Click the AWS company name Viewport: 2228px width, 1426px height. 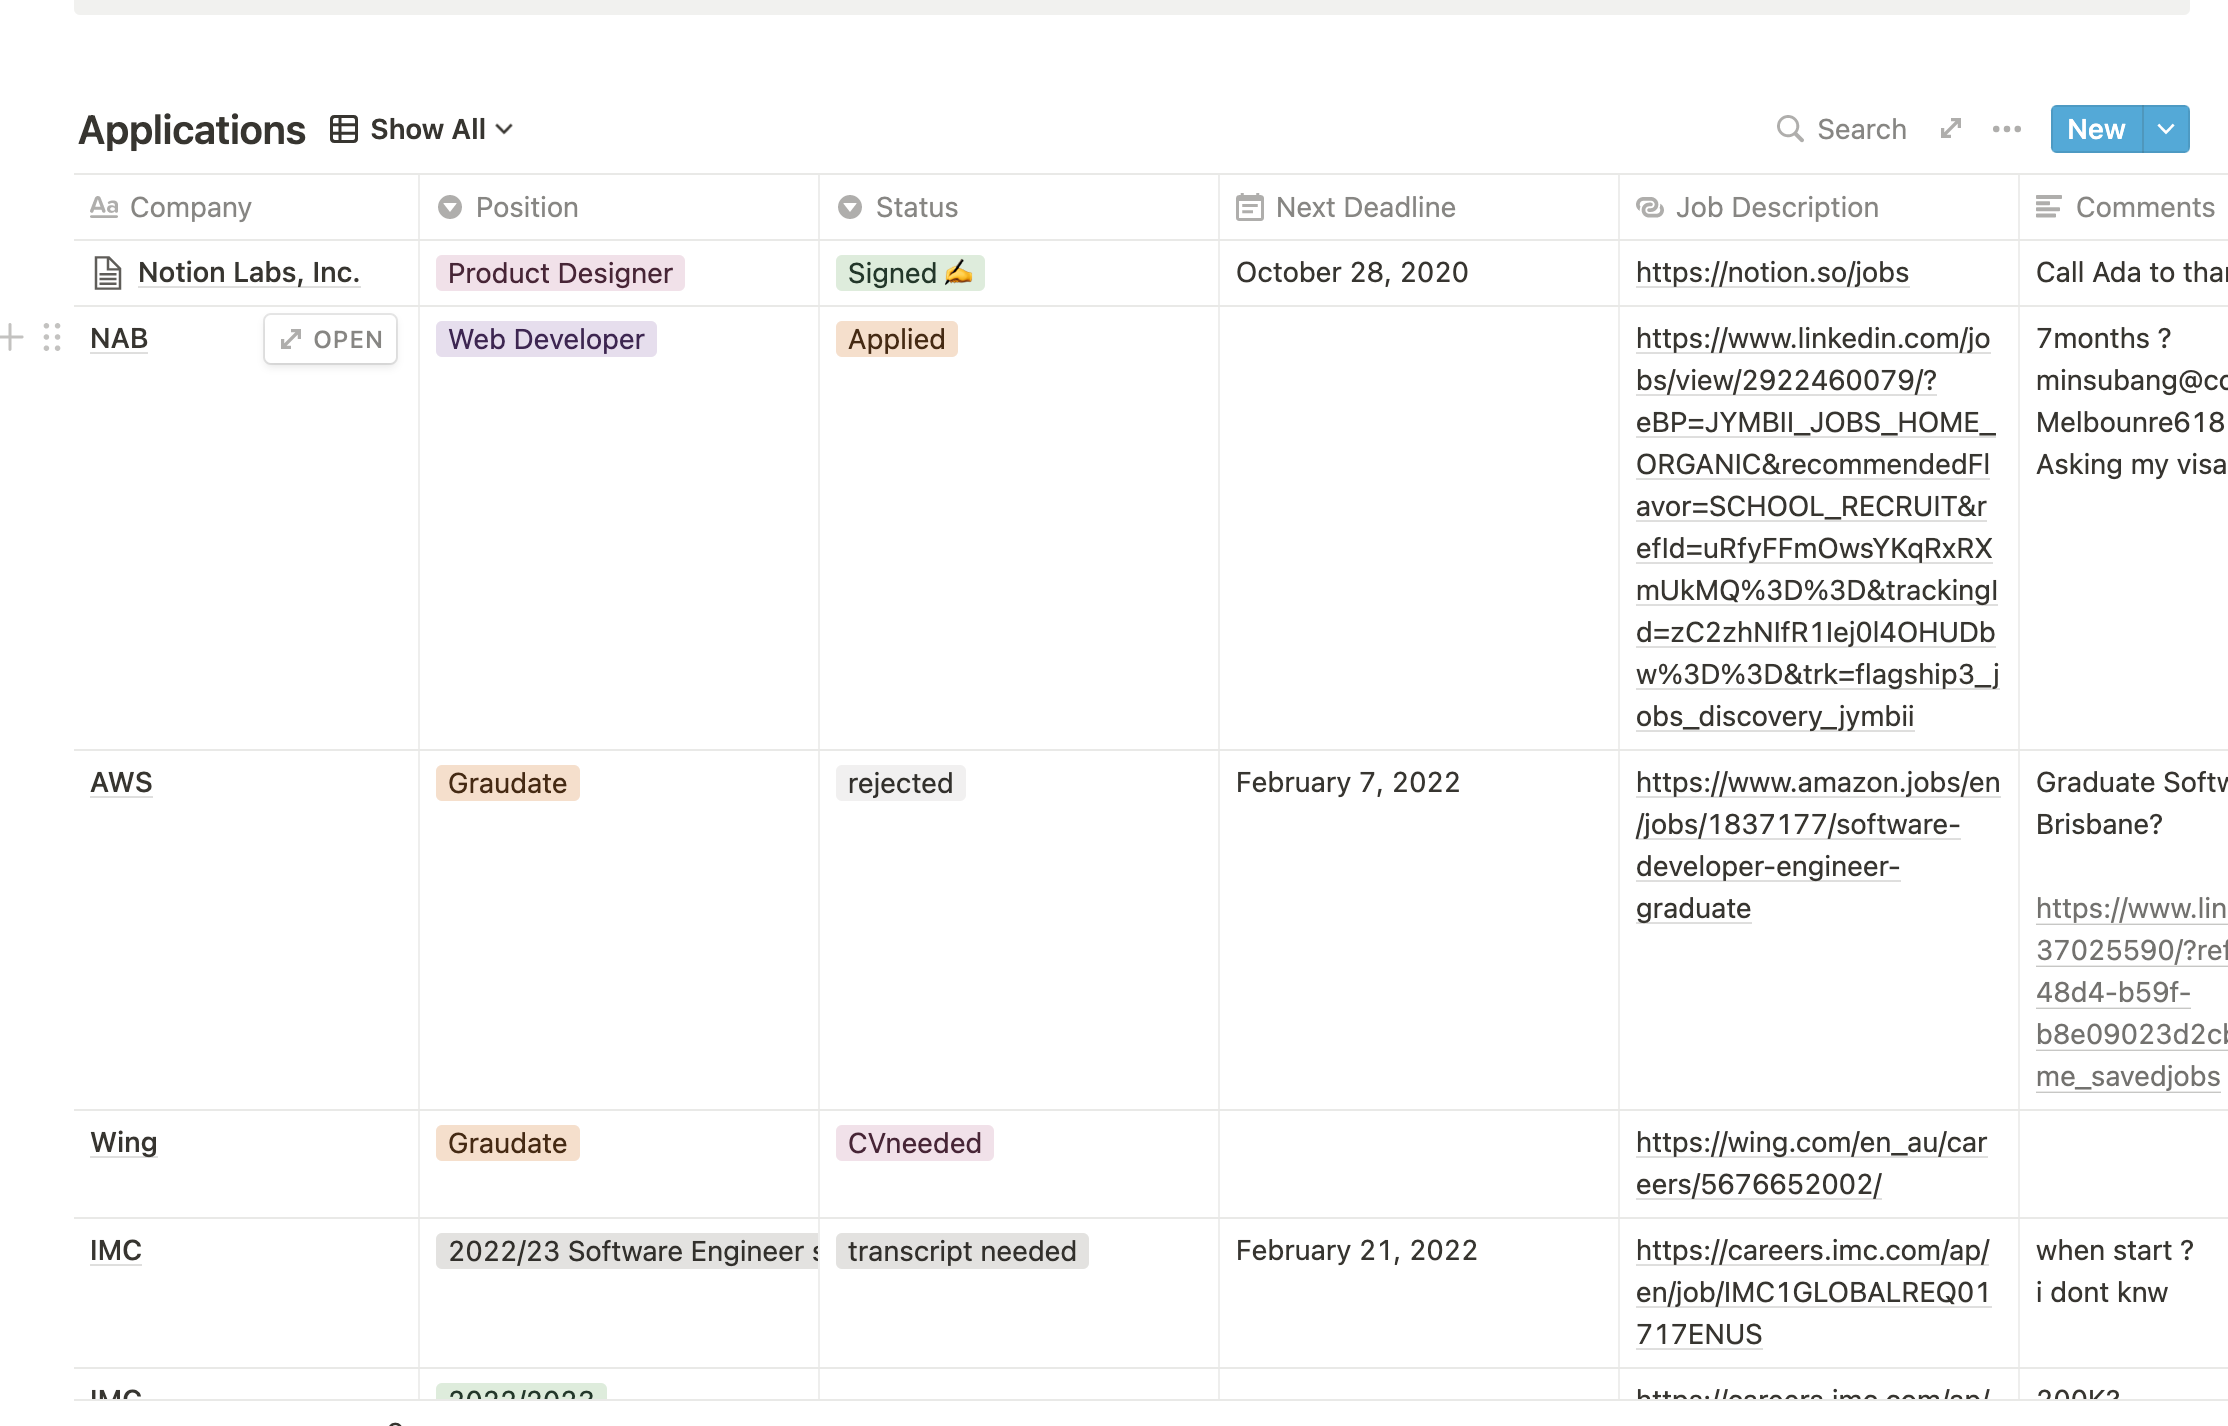point(121,782)
